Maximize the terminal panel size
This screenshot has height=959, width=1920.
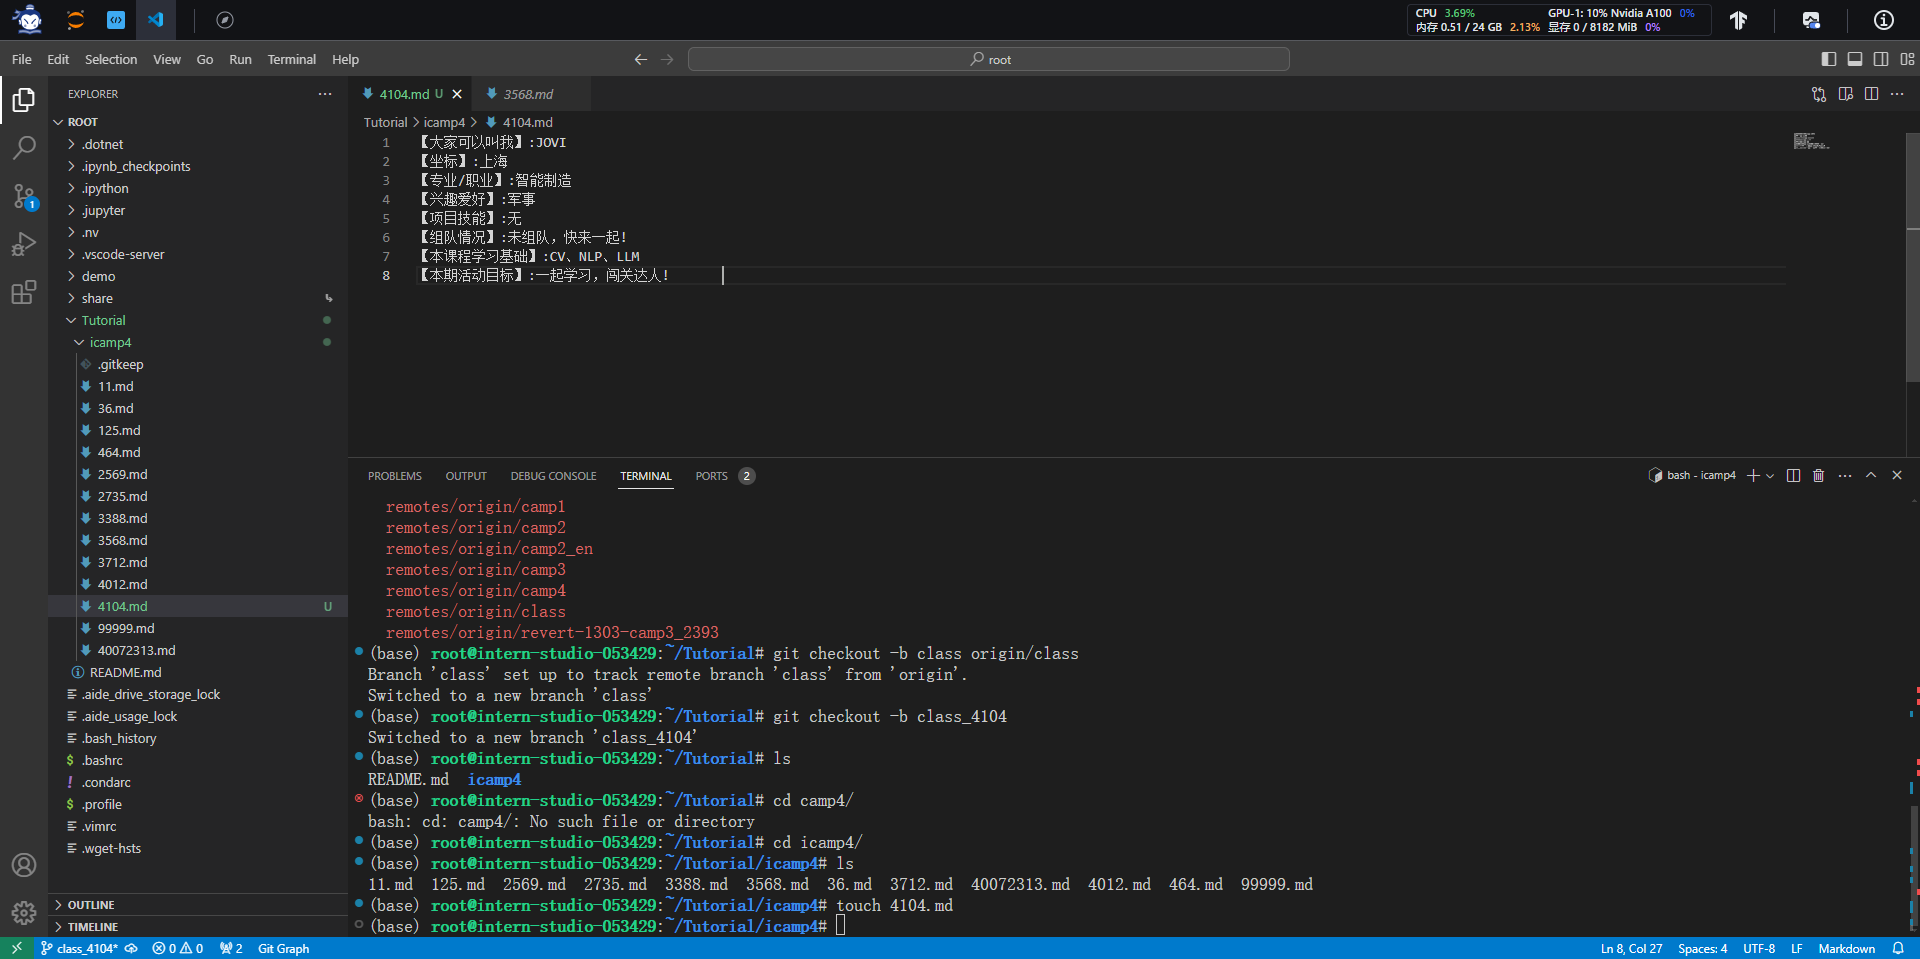(1871, 476)
